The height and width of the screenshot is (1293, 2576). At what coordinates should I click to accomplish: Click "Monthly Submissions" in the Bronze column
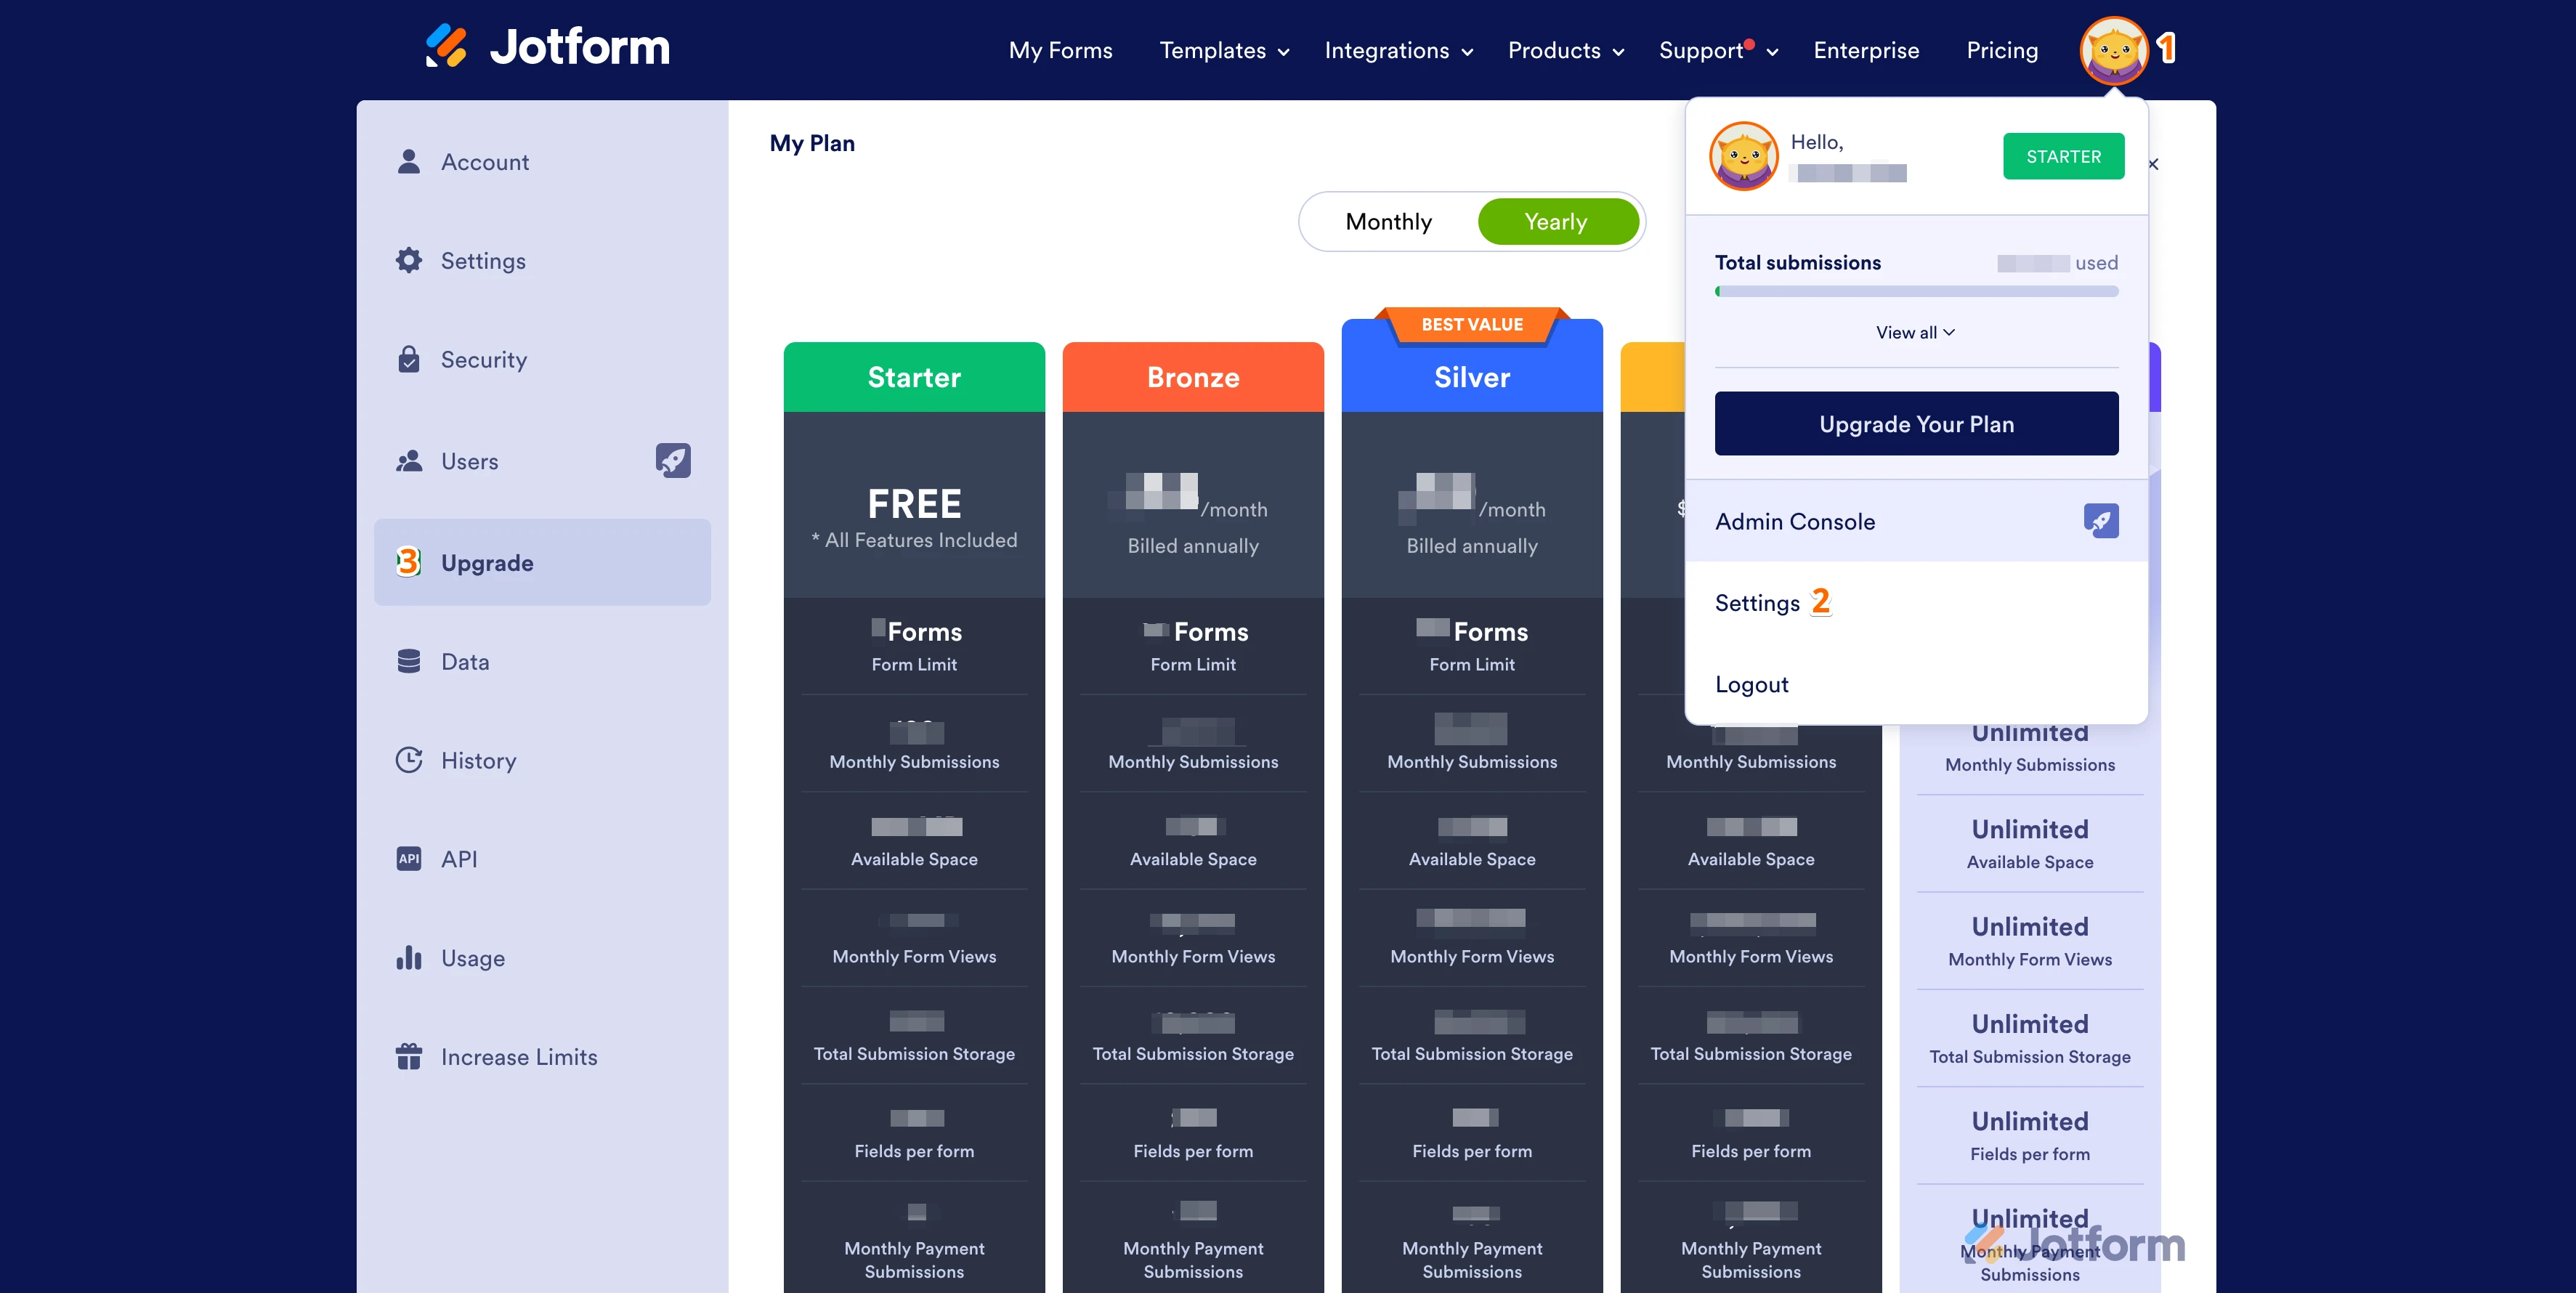click(1193, 762)
